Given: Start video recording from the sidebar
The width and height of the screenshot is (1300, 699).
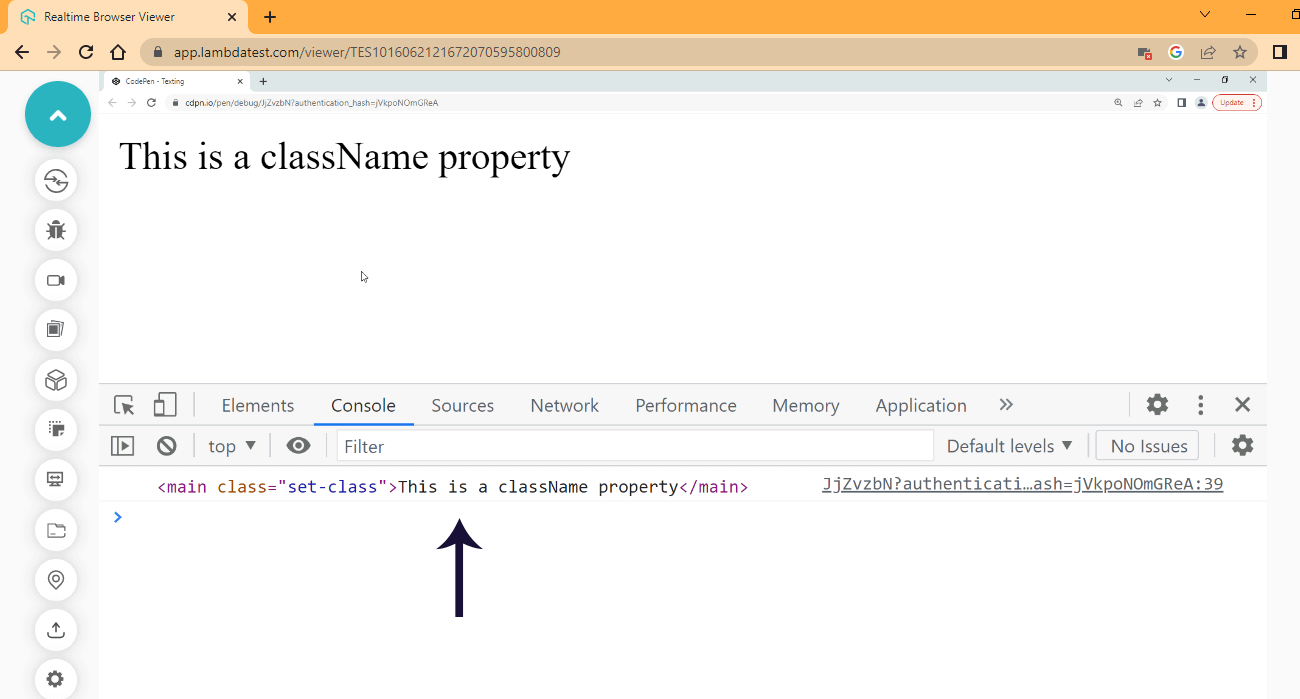Looking at the screenshot, I should (57, 280).
